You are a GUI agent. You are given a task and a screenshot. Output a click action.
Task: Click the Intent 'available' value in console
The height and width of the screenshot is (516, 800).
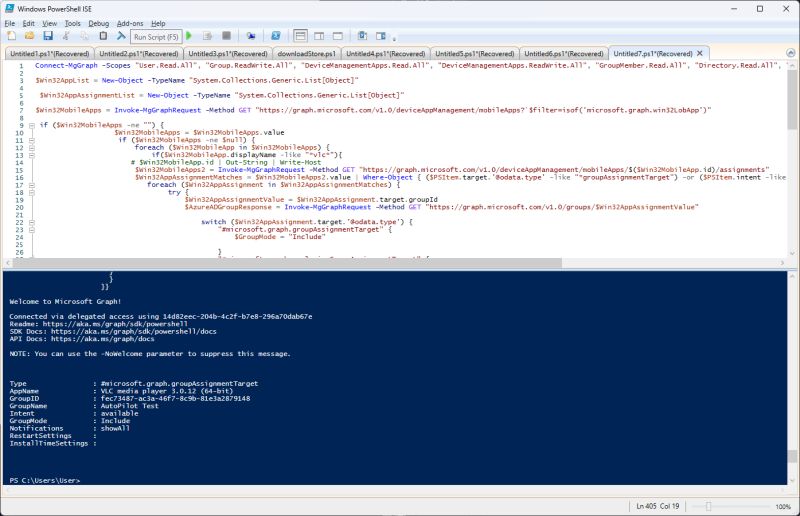click(x=119, y=413)
